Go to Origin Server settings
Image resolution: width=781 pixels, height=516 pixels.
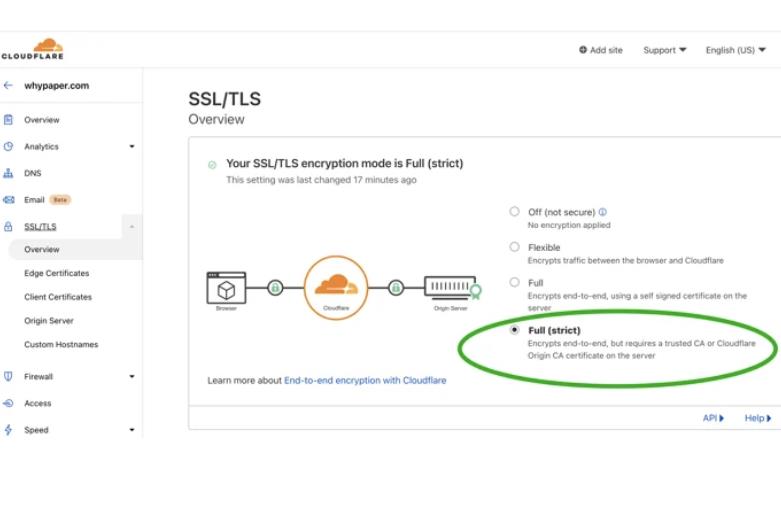(x=49, y=321)
